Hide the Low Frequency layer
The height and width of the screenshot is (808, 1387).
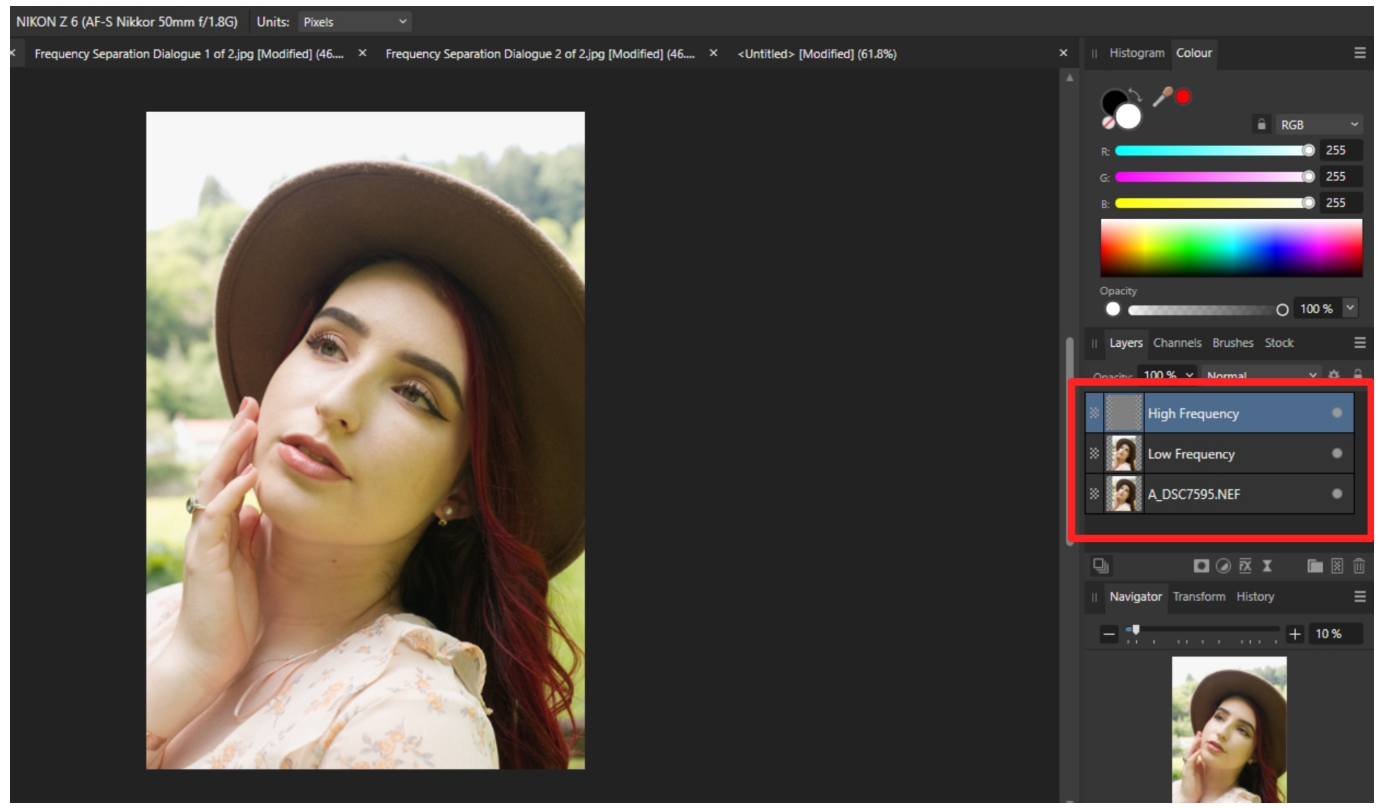(1337, 453)
